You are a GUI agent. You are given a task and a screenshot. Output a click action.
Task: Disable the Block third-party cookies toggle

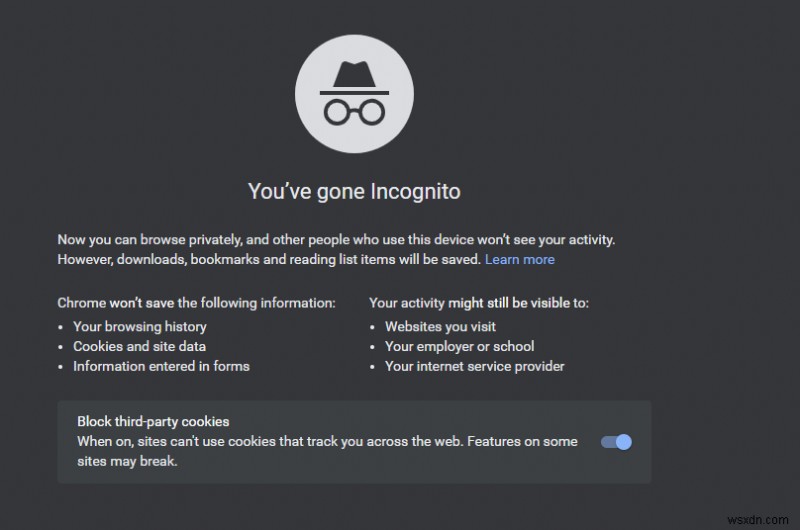616,442
